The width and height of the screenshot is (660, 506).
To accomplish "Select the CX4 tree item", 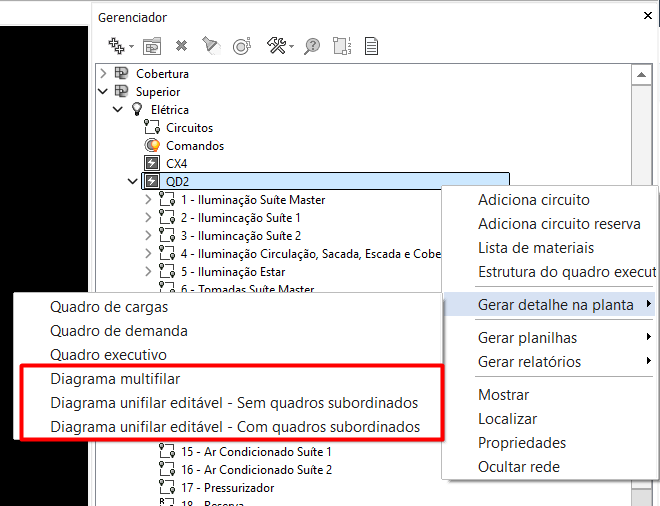I will tap(176, 163).
